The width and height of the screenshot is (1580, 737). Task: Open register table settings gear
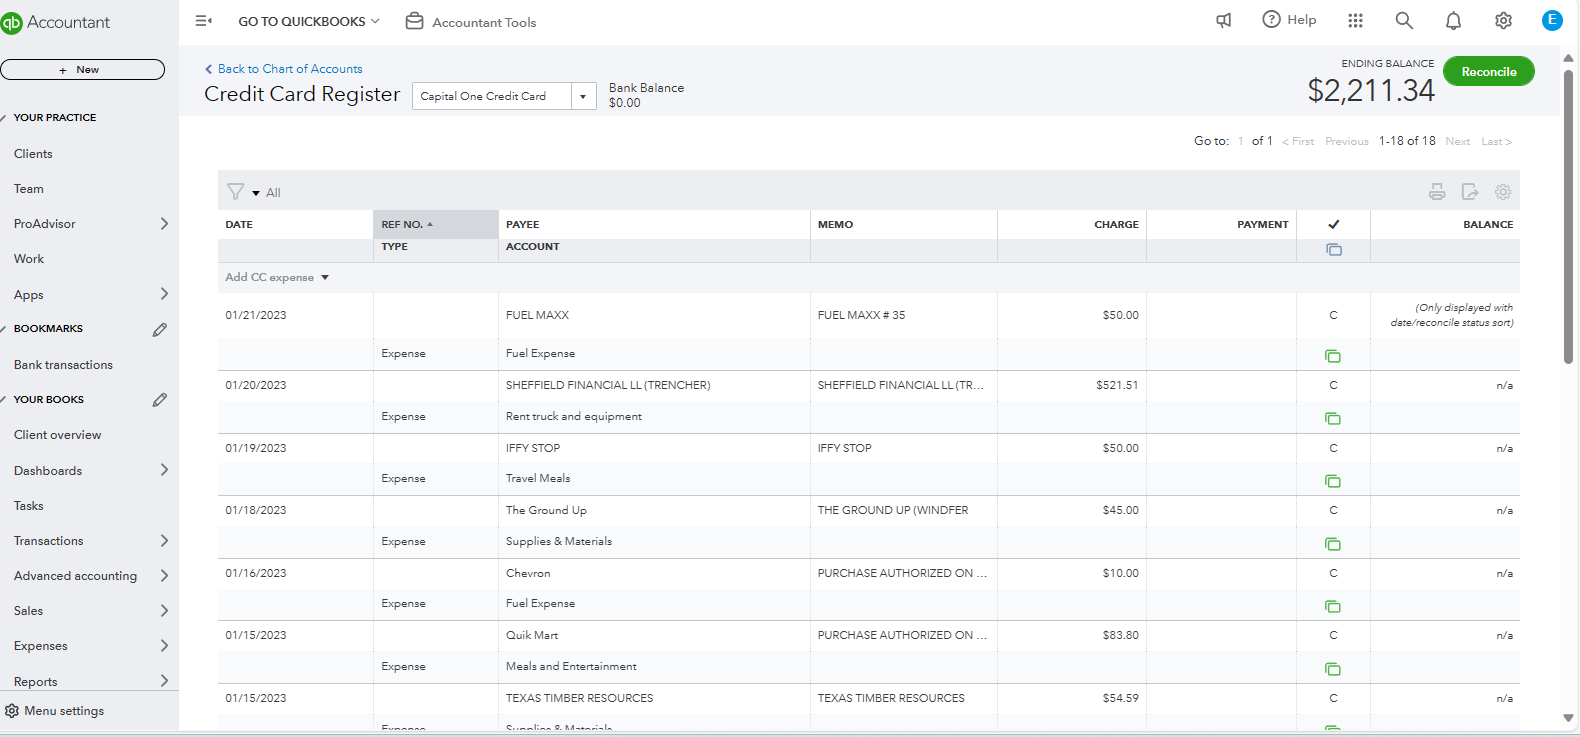1503,192
